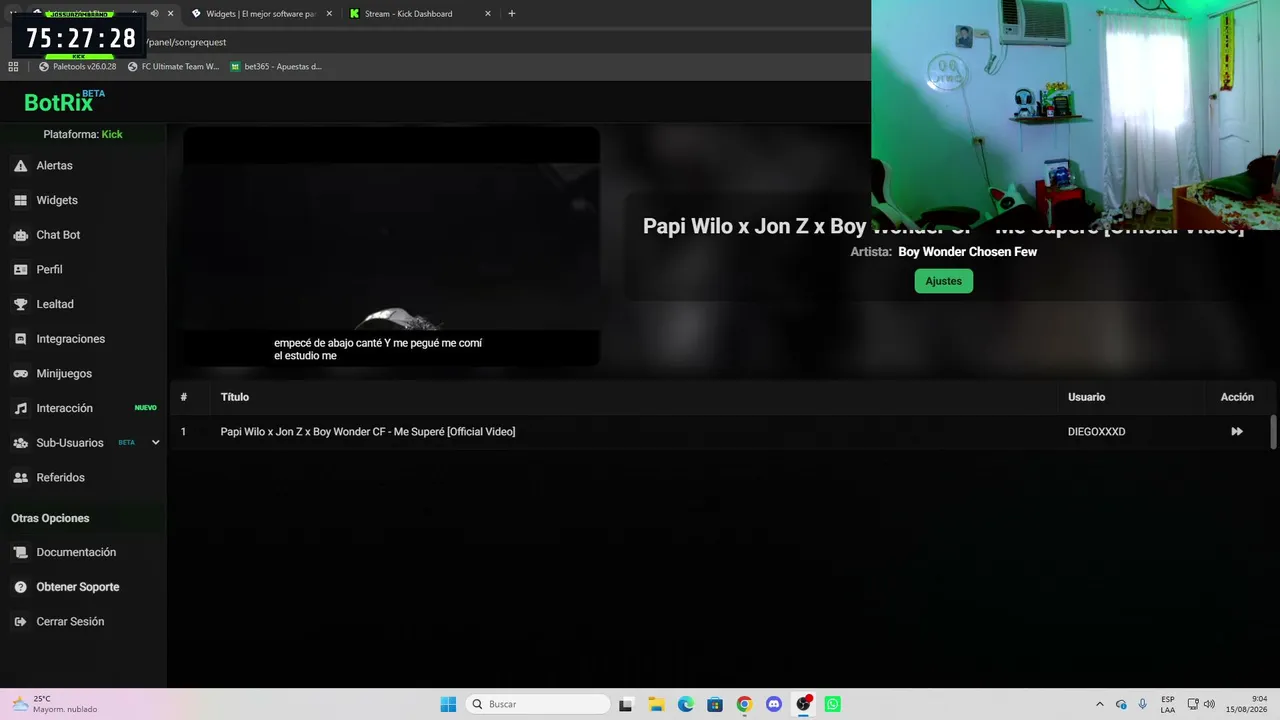Click the Usuario column header

pyautogui.click(x=1086, y=397)
